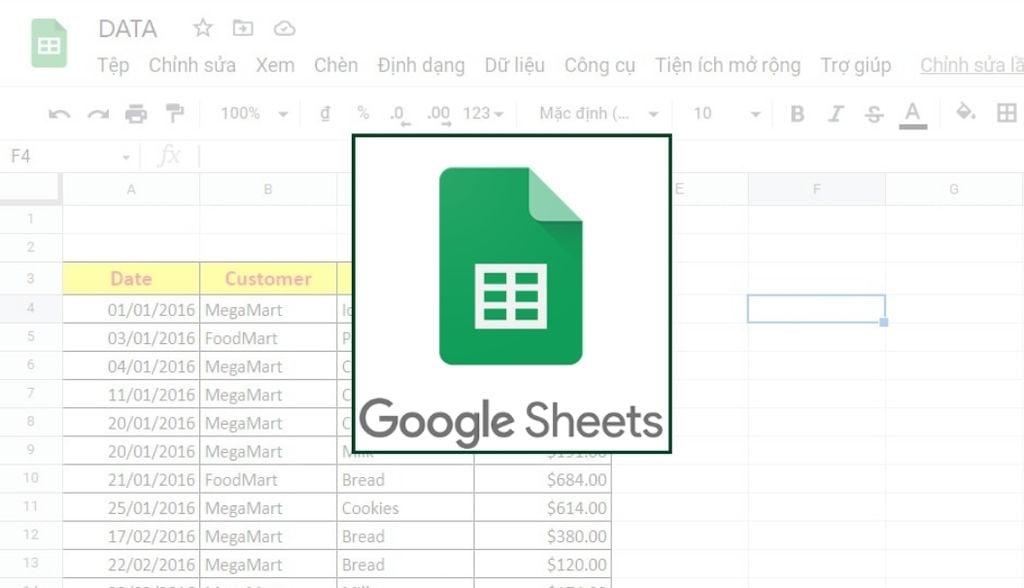Open the Dữ liệu menu
Image resolution: width=1024 pixels, height=588 pixels.
(515, 65)
